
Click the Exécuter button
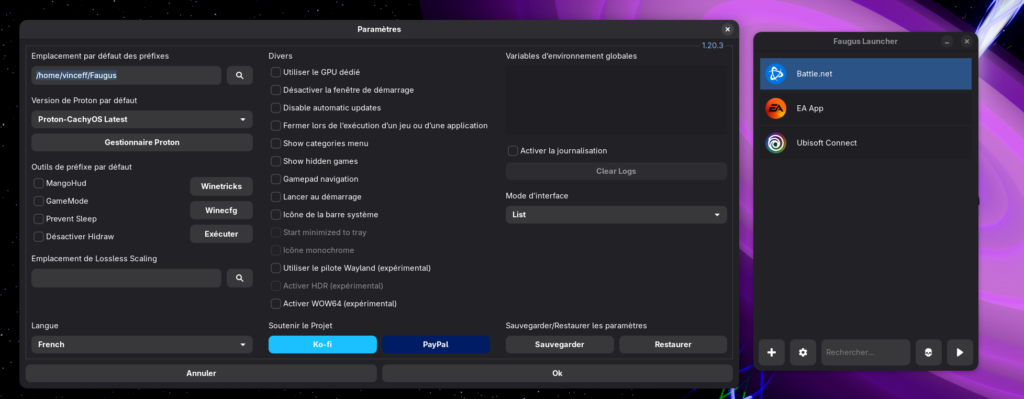tap(221, 234)
